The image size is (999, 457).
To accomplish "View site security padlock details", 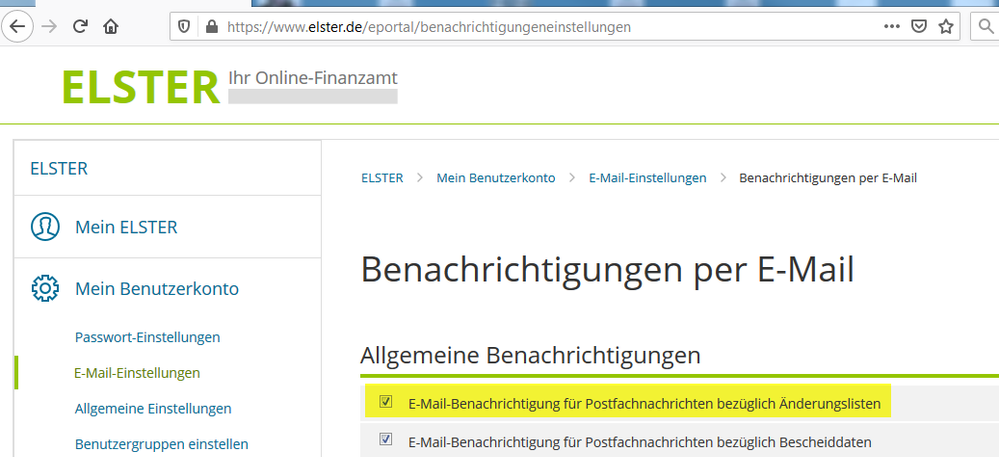I will click(211, 27).
